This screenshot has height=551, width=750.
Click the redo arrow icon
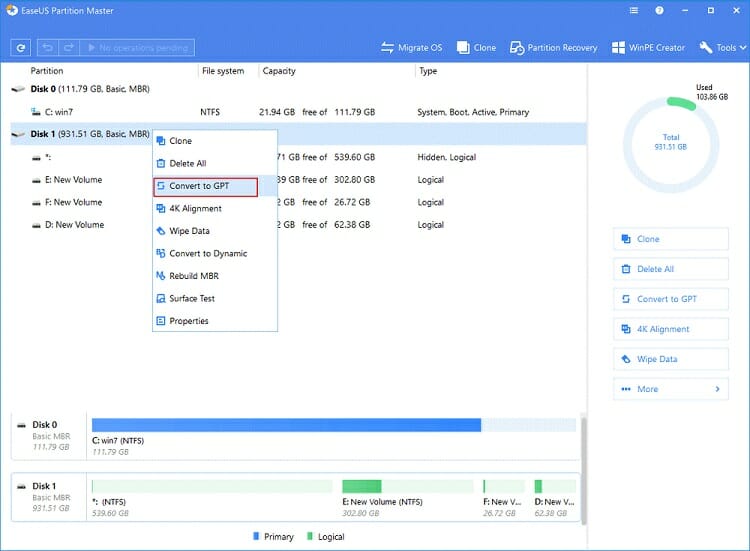coord(67,47)
